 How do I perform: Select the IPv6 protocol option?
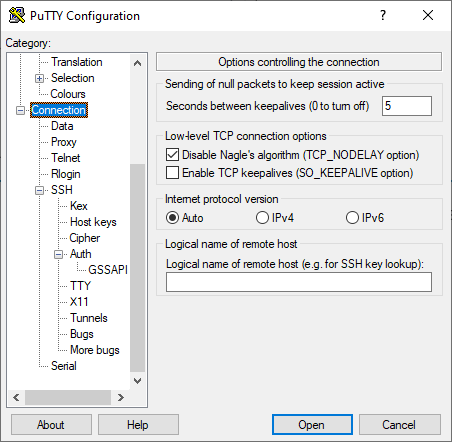click(352, 218)
